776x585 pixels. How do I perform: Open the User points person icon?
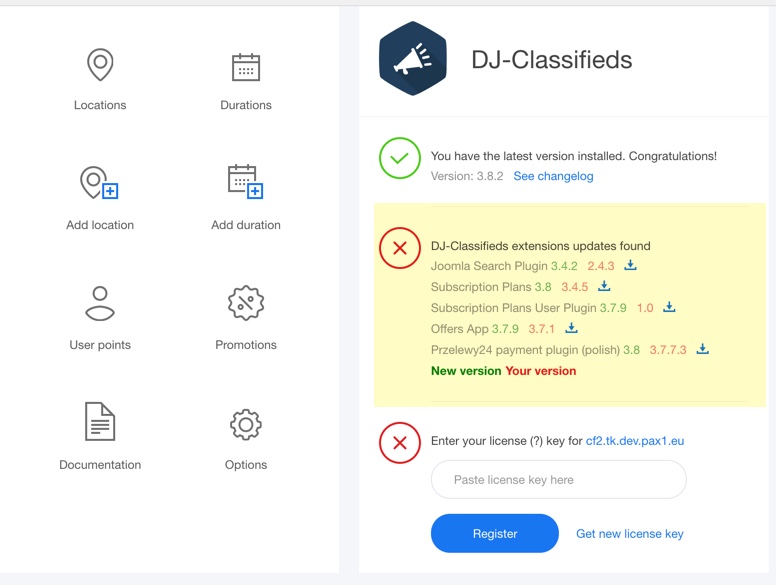click(x=100, y=303)
